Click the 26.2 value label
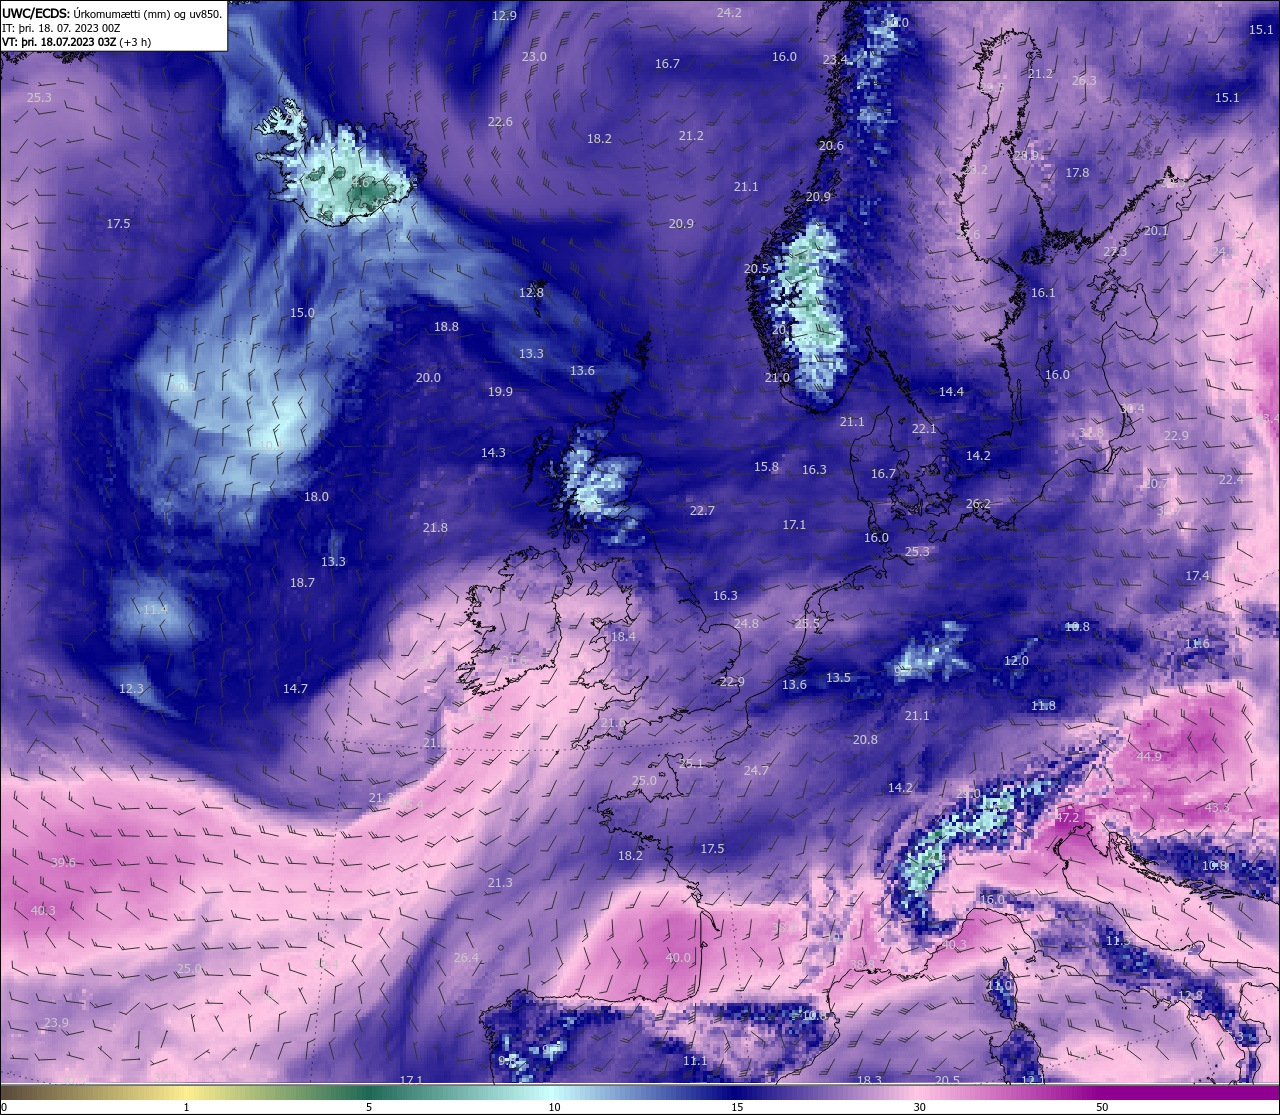 [978, 504]
